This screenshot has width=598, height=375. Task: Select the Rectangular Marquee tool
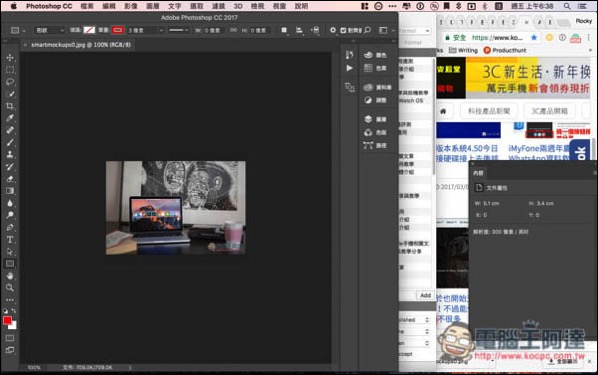pyautogui.click(x=10, y=70)
